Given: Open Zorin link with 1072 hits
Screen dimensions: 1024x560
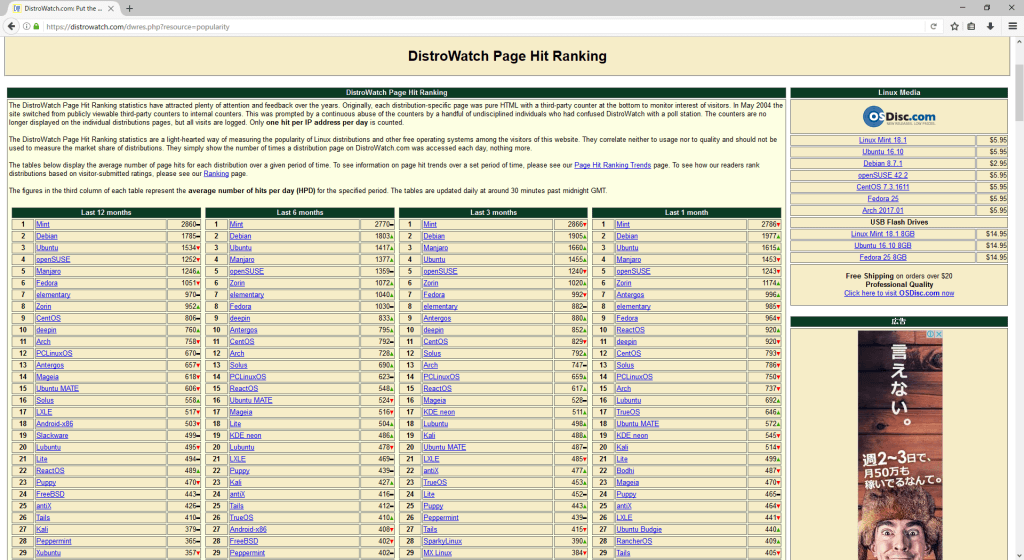Looking at the screenshot, I should point(237,283).
